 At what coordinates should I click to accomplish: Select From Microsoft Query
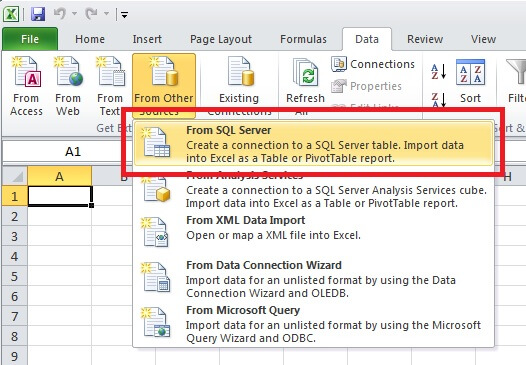point(313,324)
